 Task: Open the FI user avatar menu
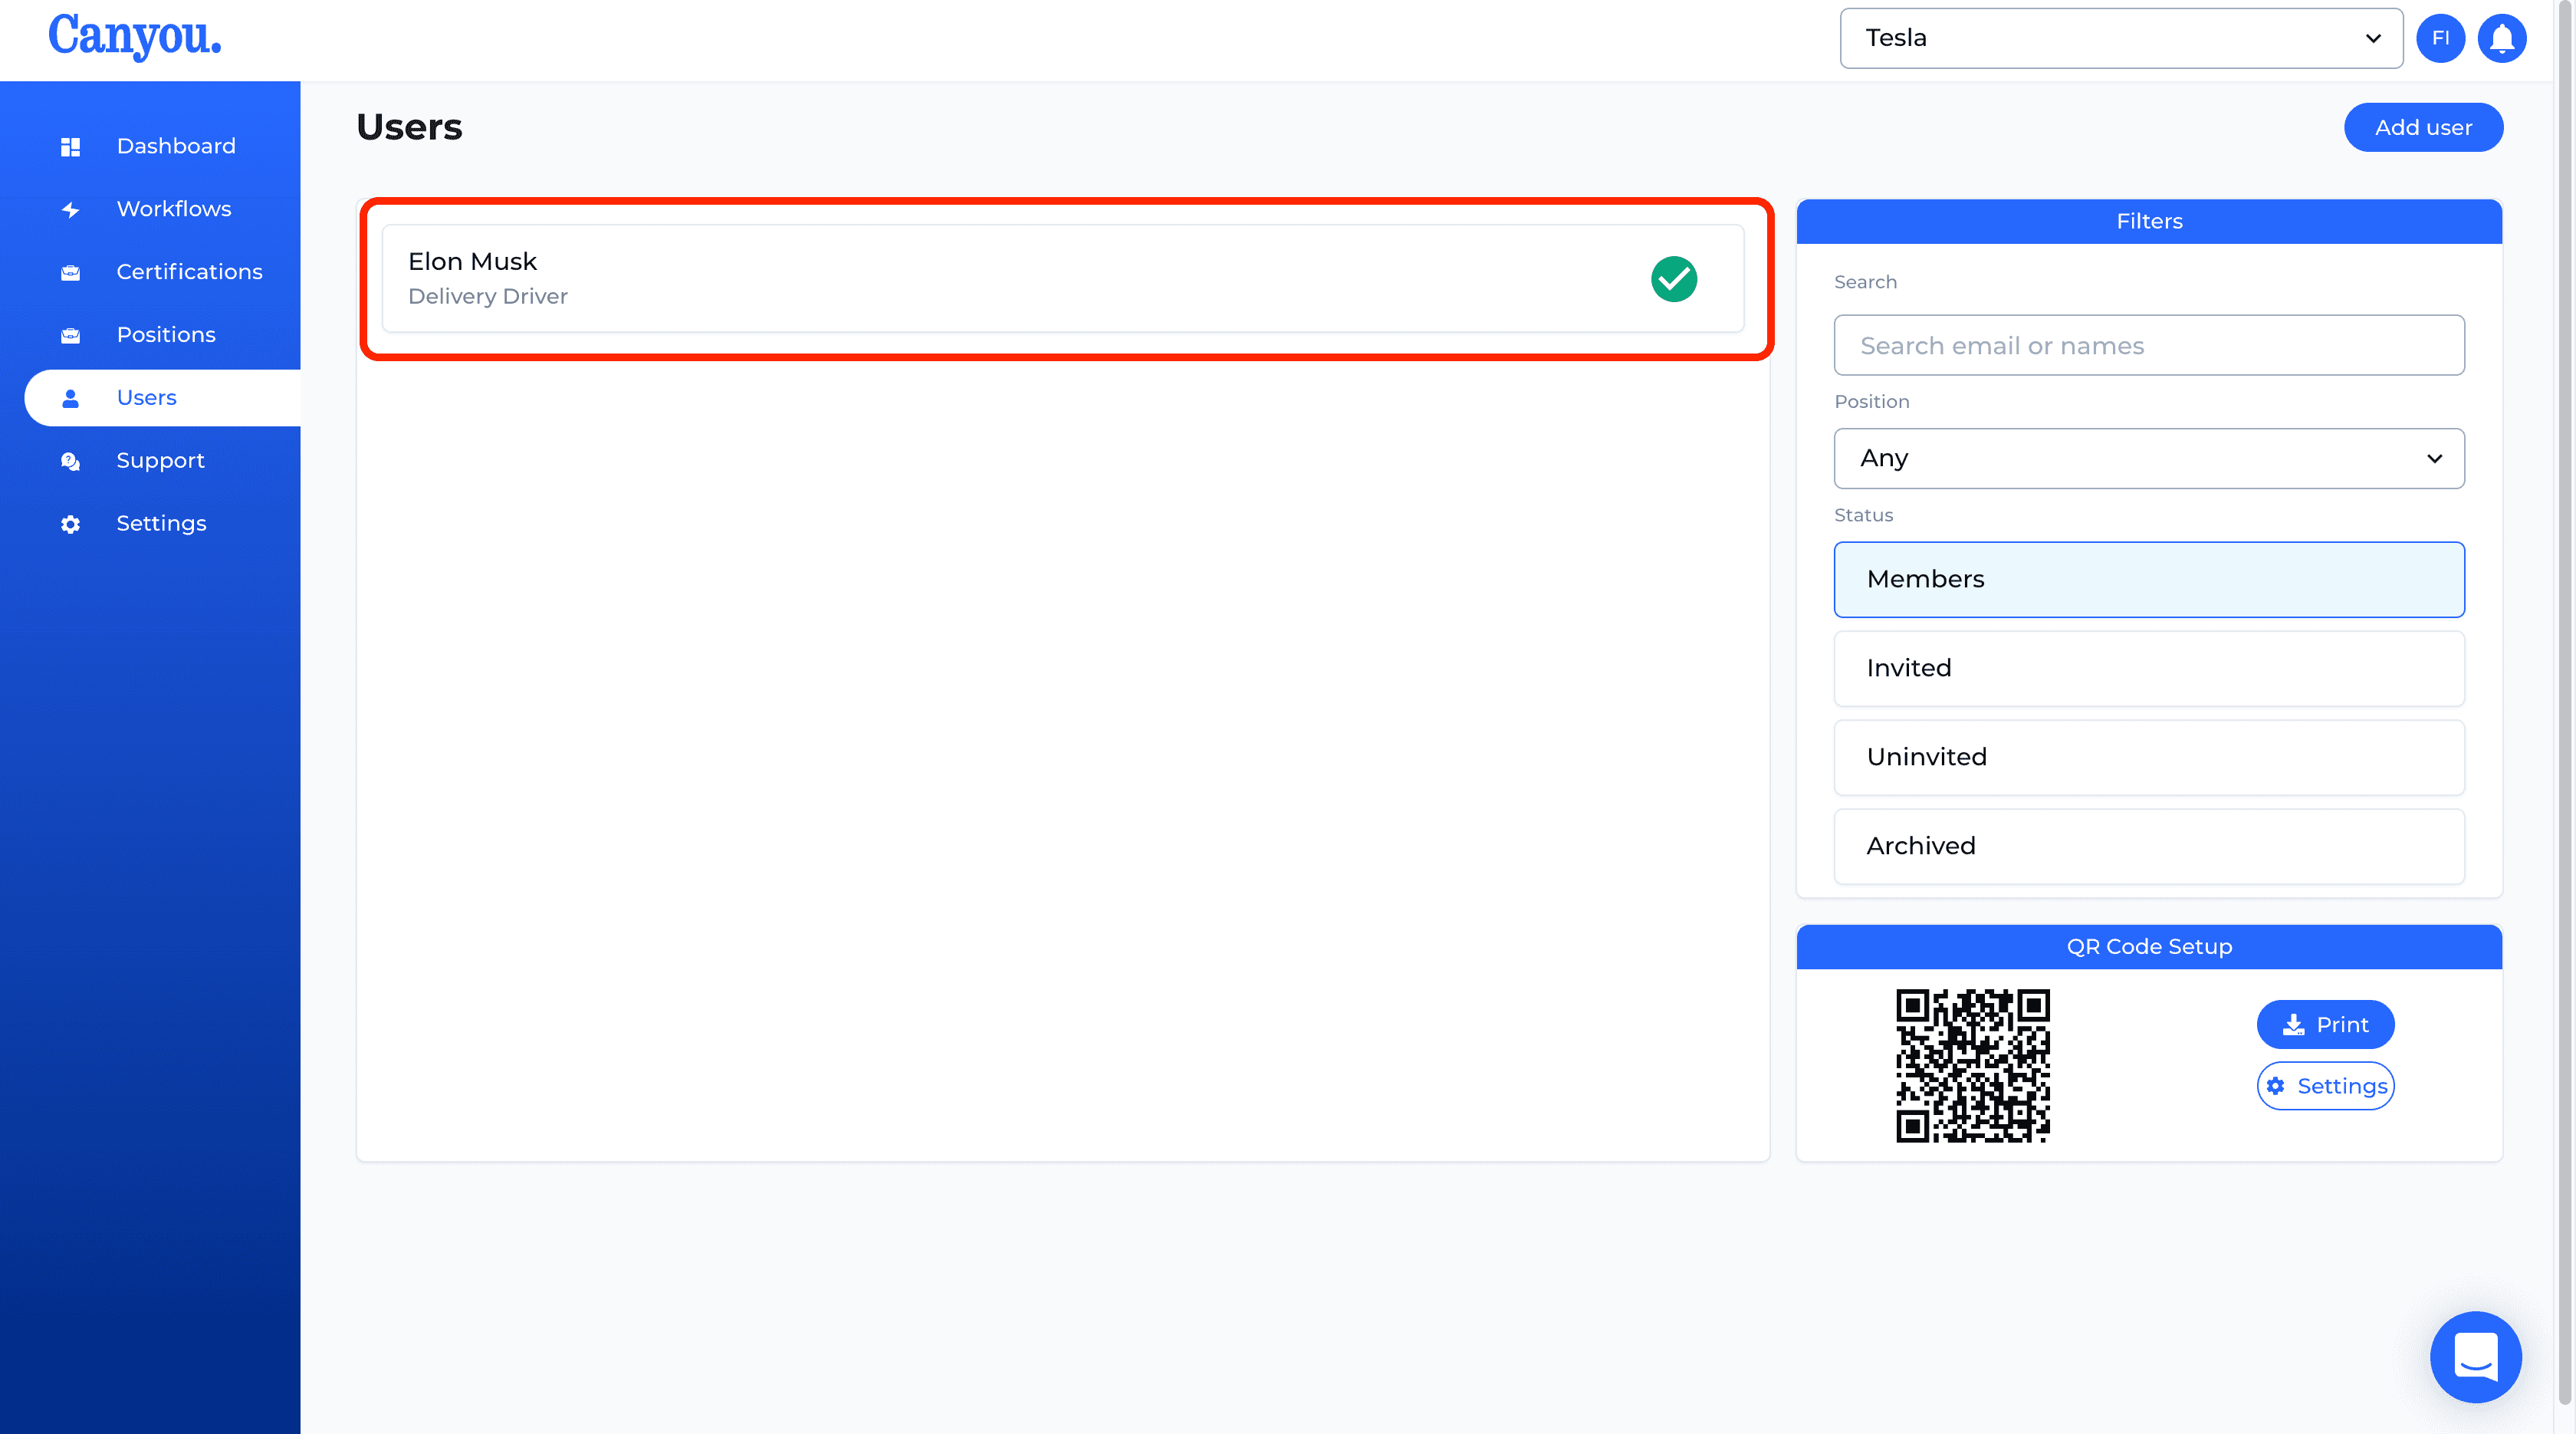(2440, 38)
